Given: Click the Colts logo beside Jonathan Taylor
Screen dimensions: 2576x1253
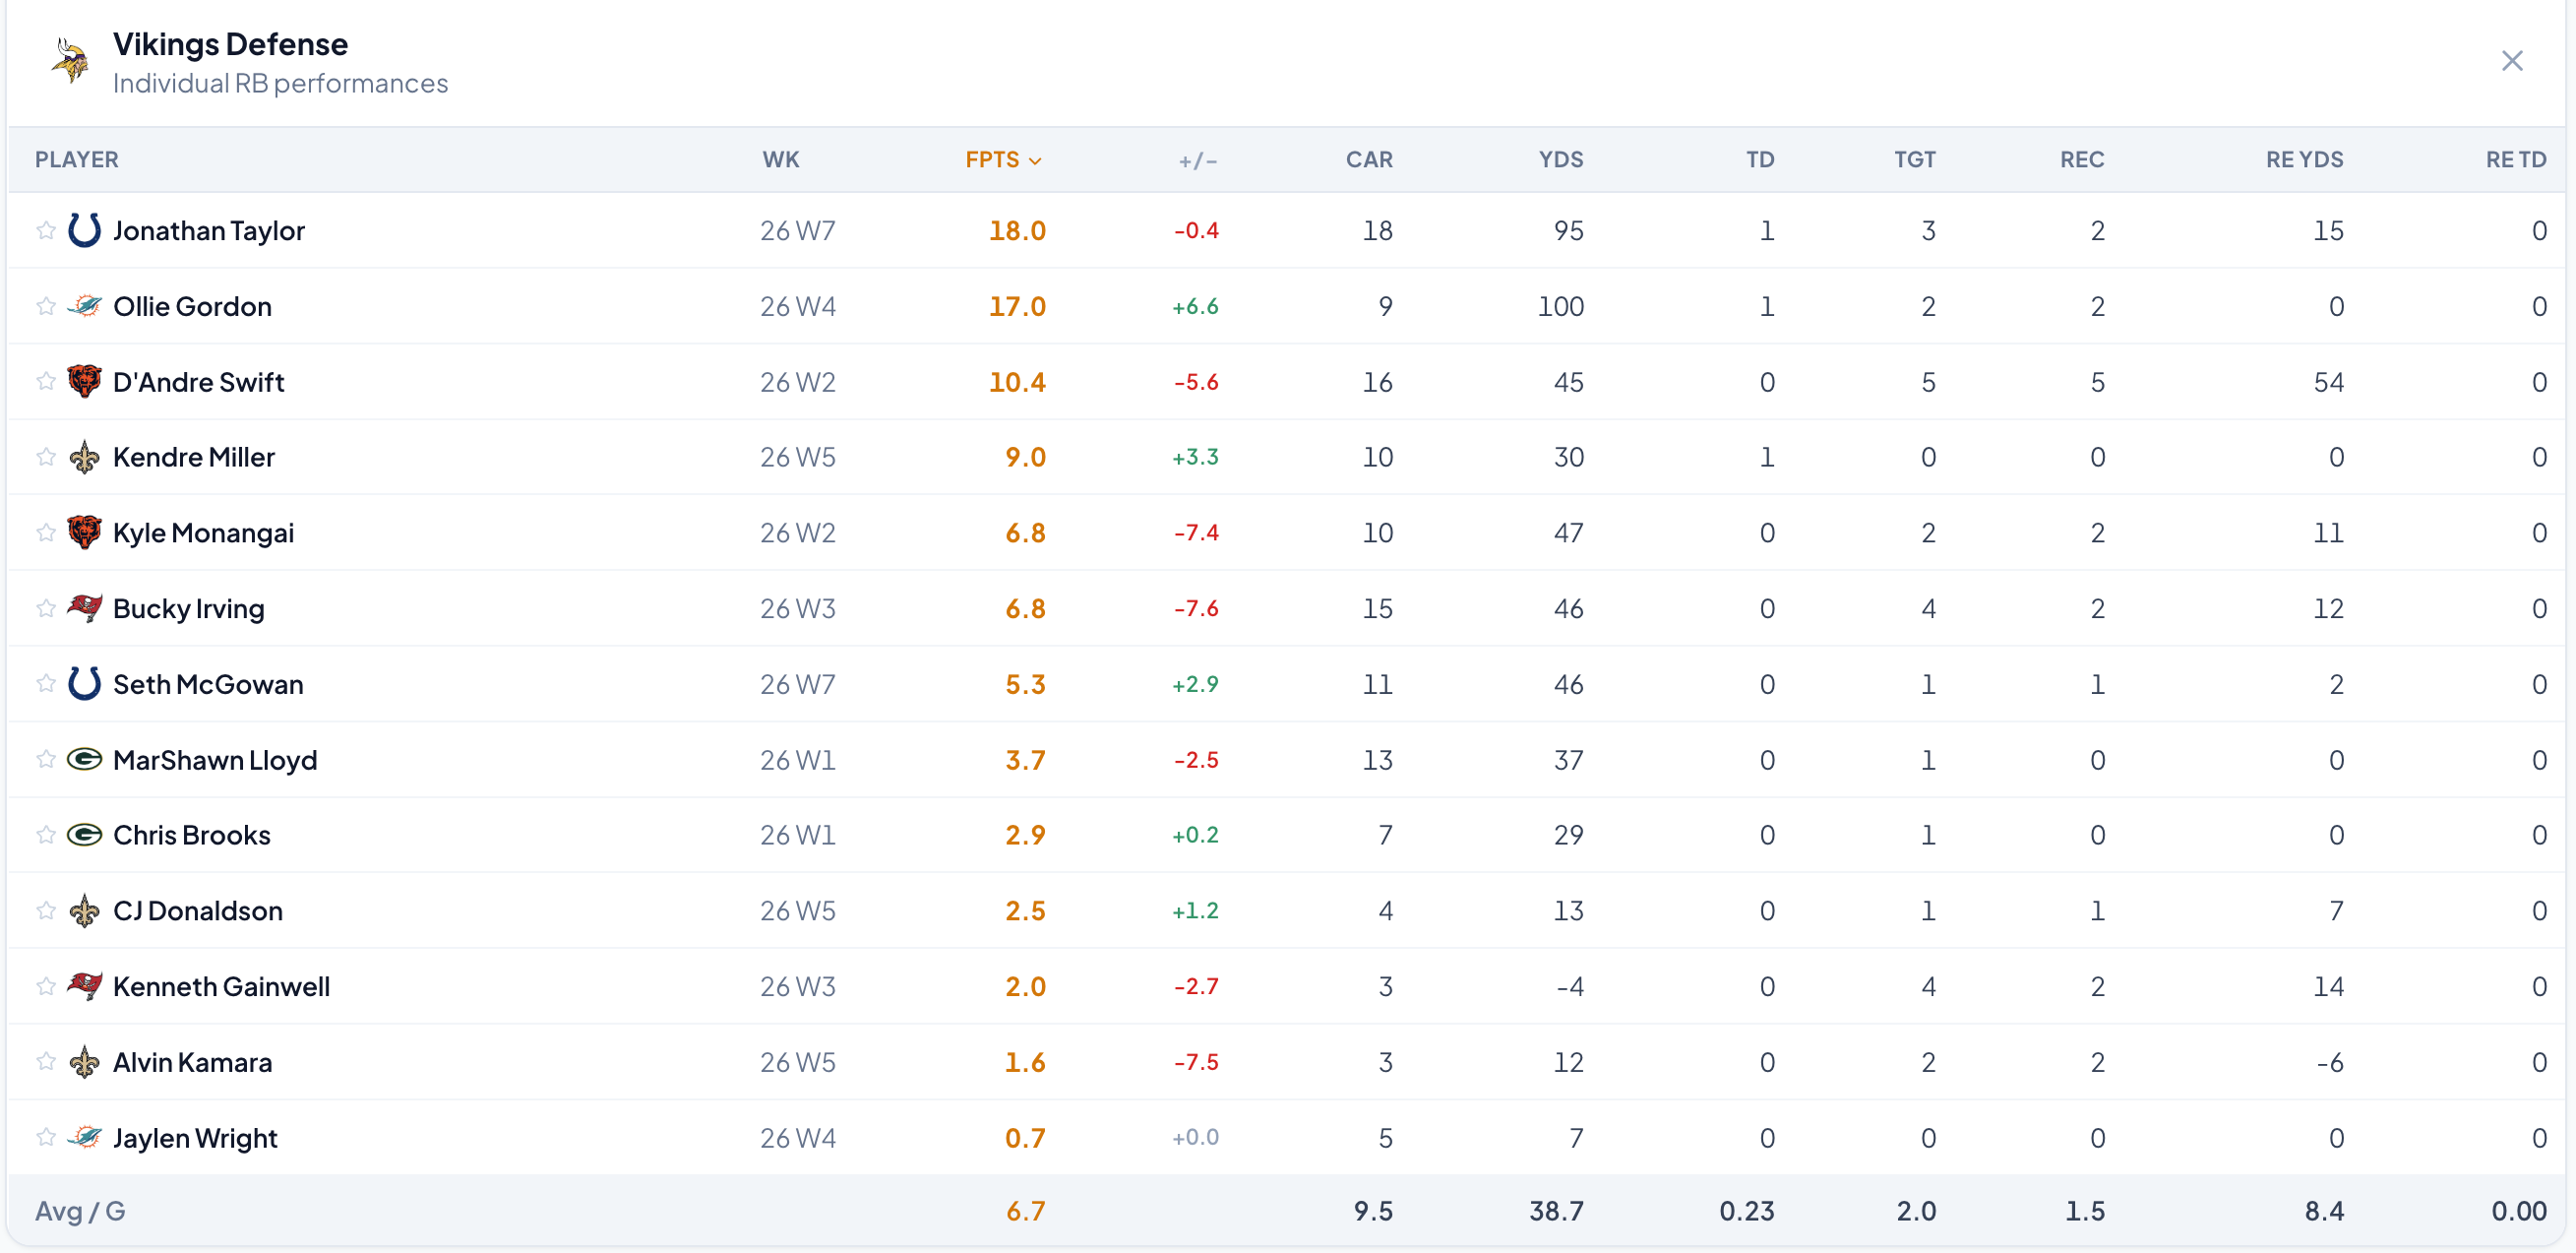Looking at the screenshot, I should pos(84,230).
